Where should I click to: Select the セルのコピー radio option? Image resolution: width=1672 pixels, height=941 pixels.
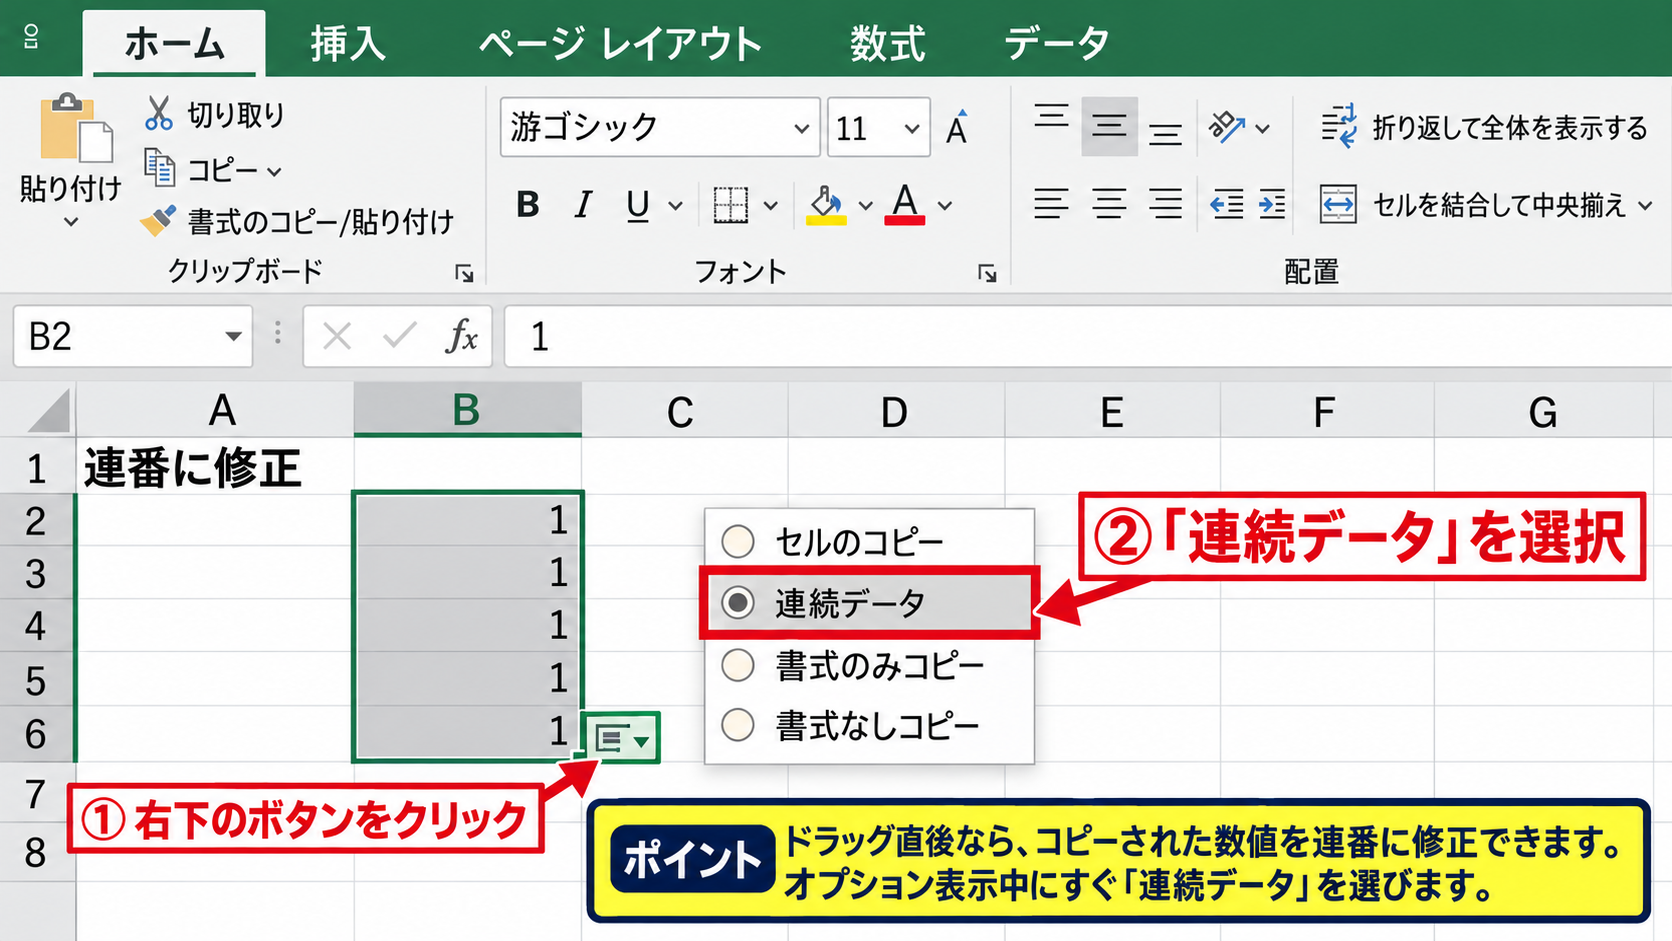738,541
